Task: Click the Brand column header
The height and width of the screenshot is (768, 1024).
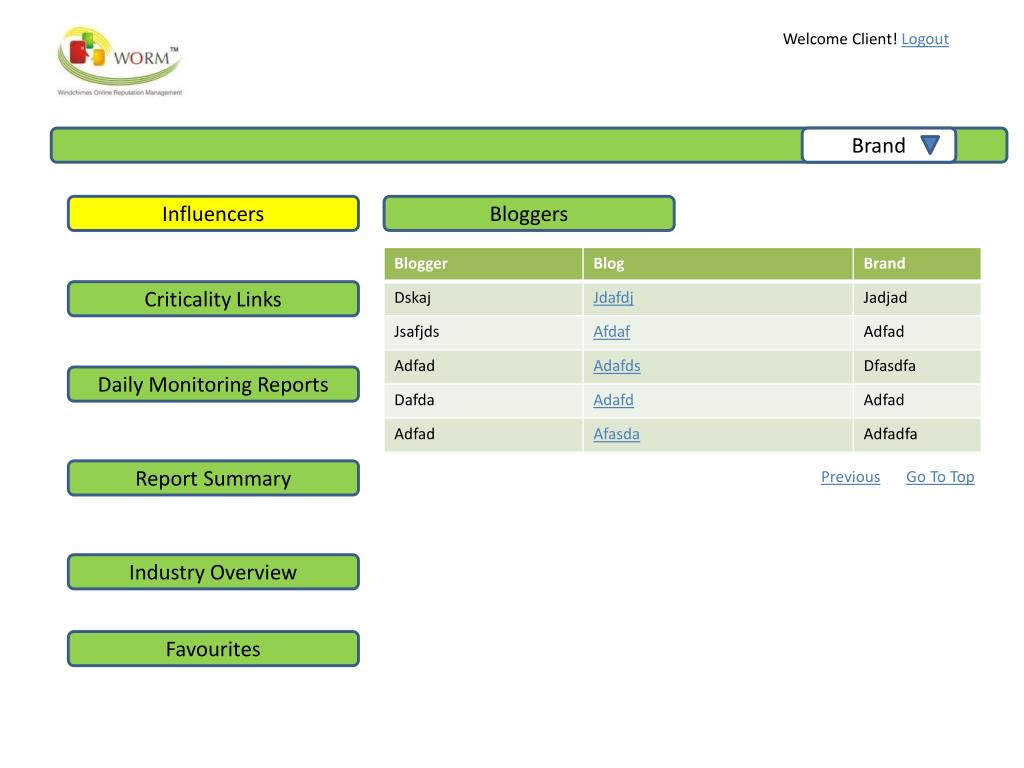Action: point(917,264)
